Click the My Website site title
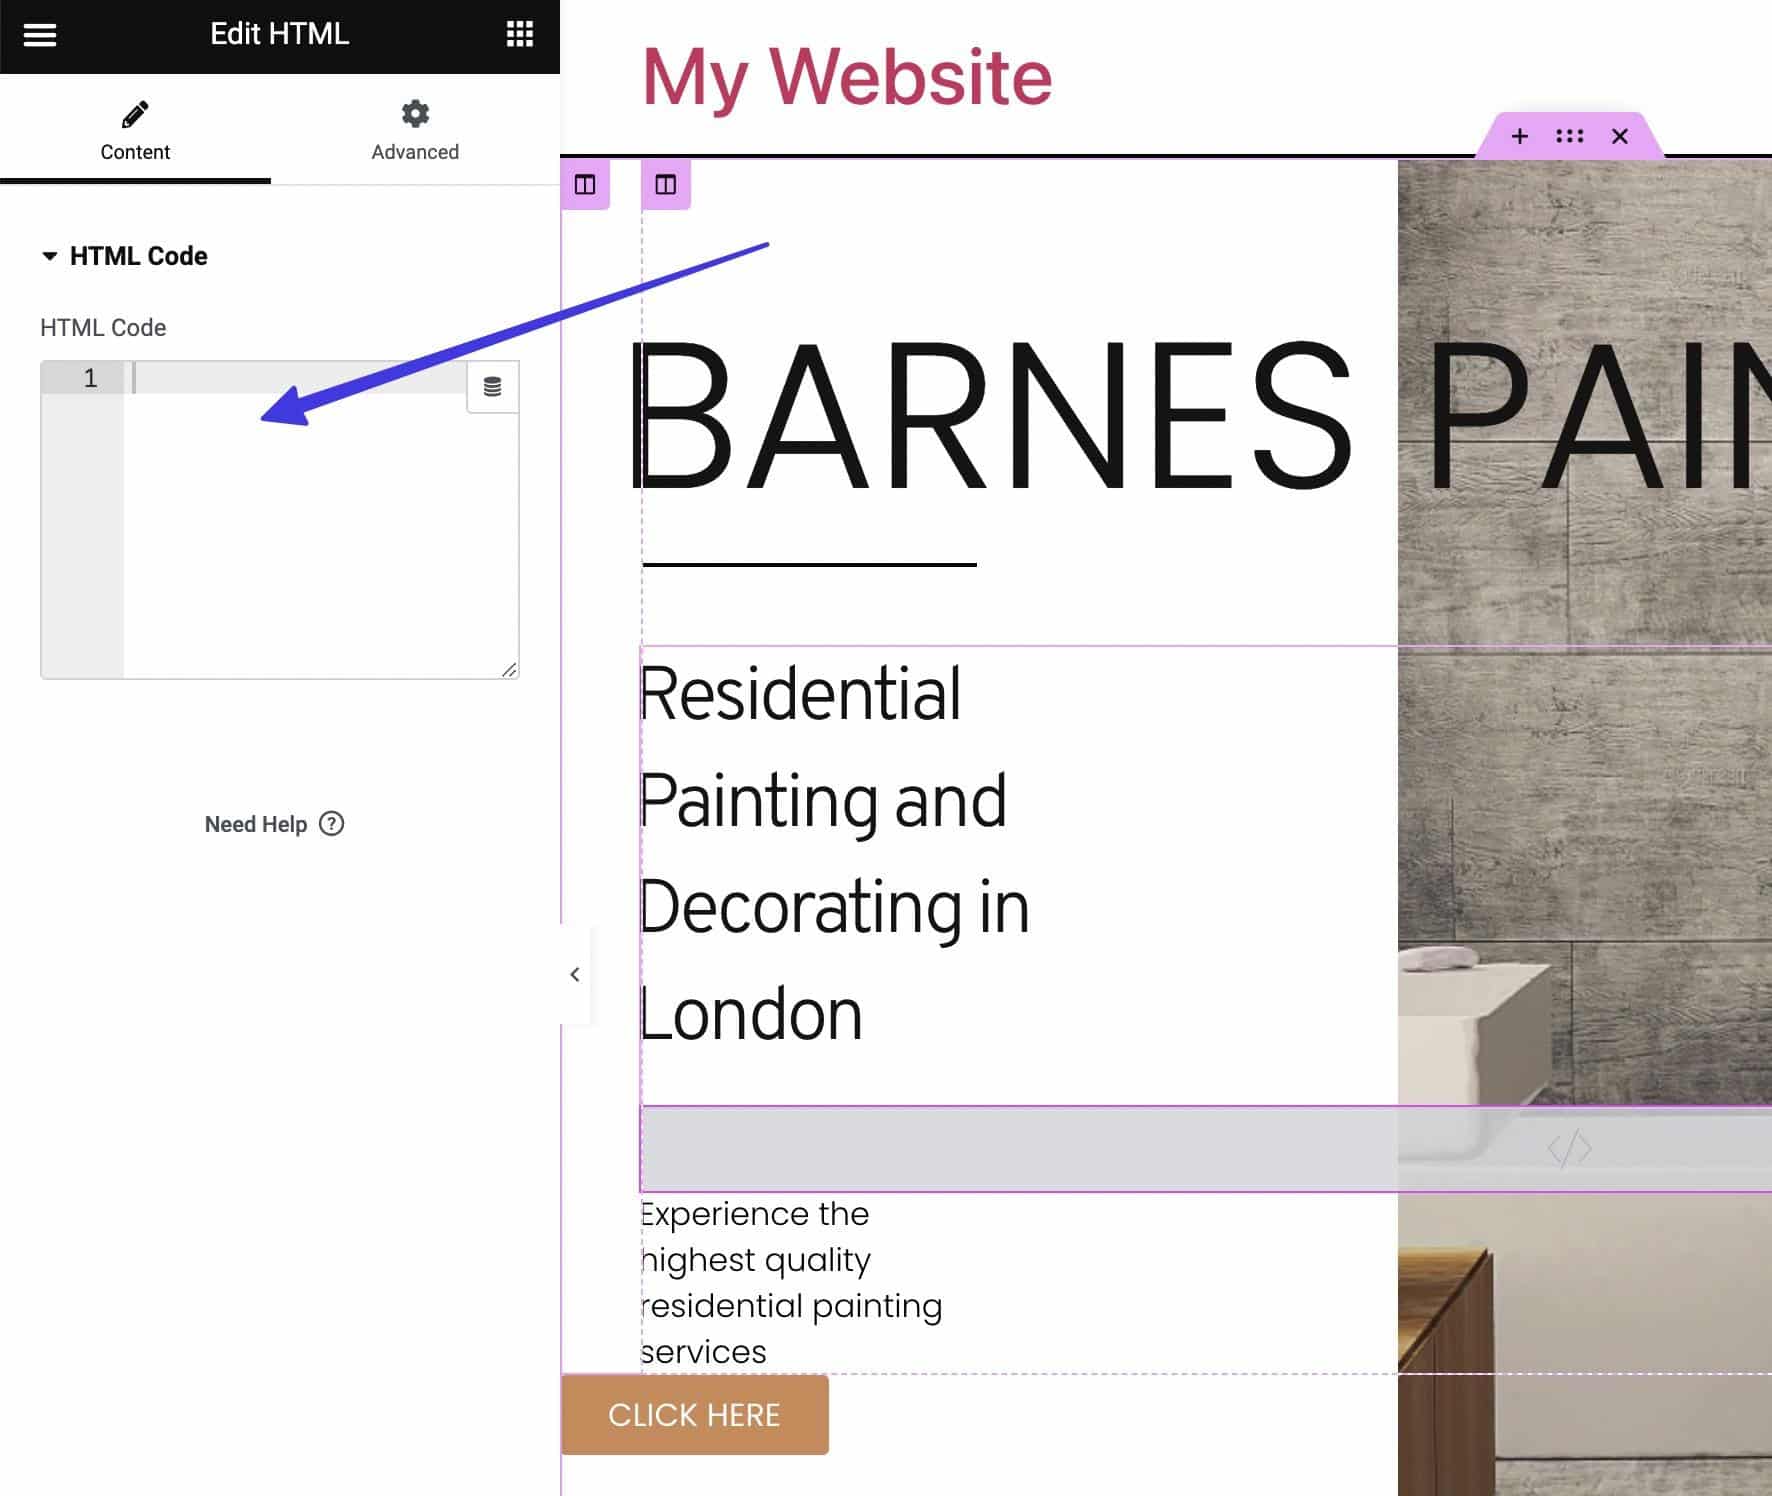This screenshot has width=1772, height=1496. coord(846,77)
